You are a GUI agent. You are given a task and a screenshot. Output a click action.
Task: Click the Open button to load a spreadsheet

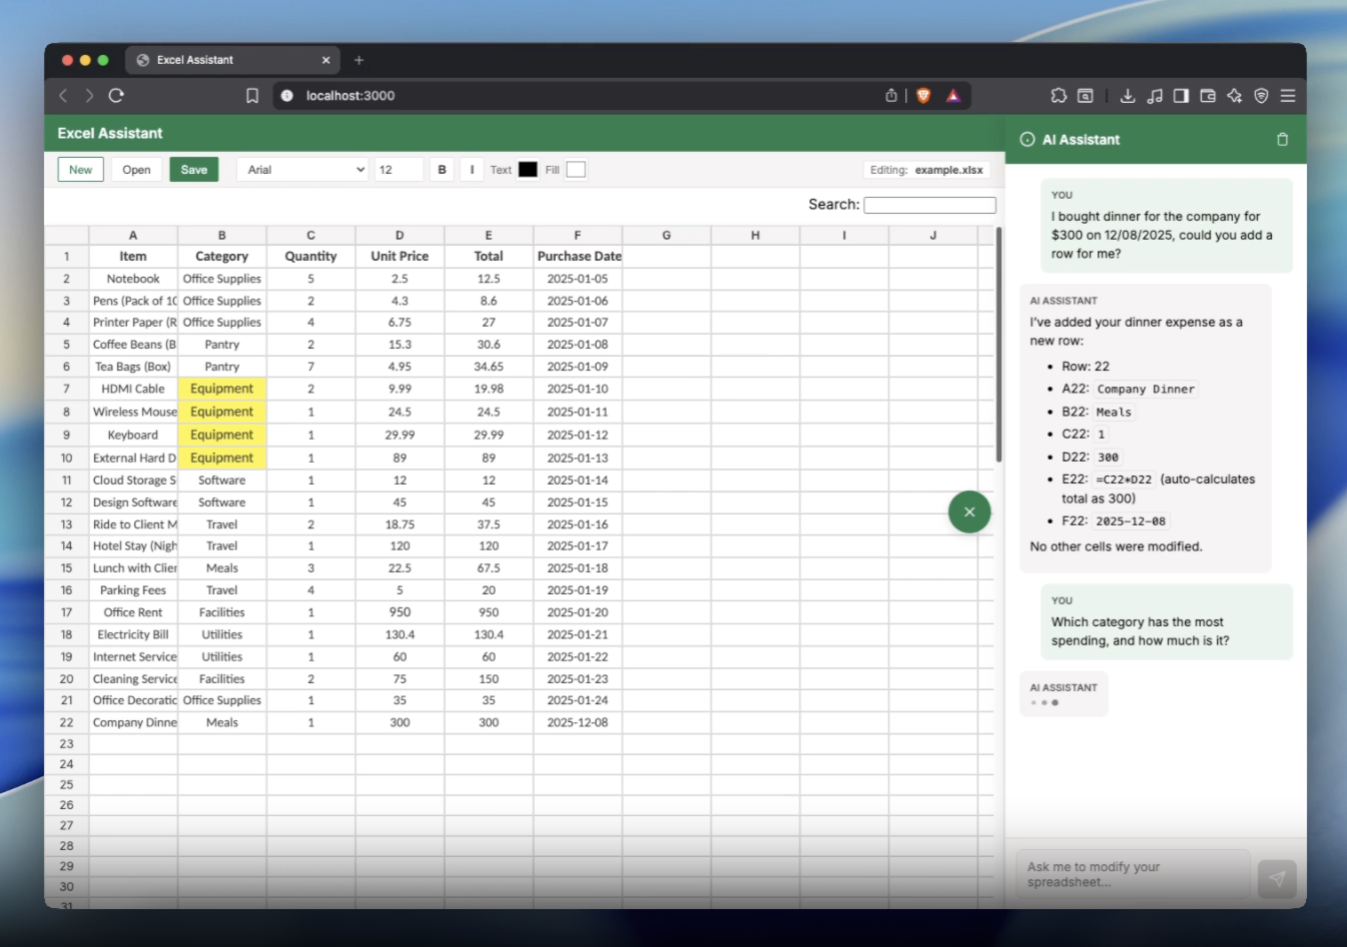[x=136, y=169]
